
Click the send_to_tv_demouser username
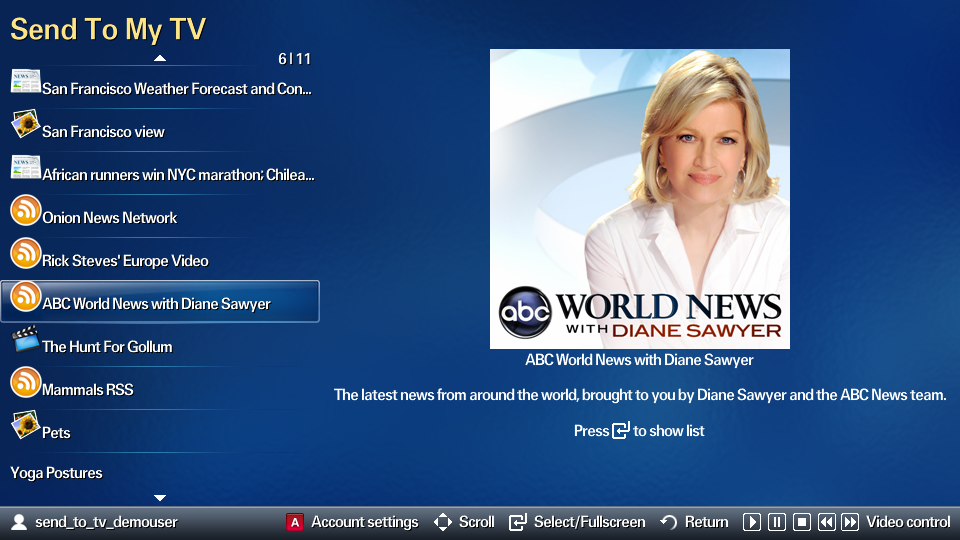point(107,522)
